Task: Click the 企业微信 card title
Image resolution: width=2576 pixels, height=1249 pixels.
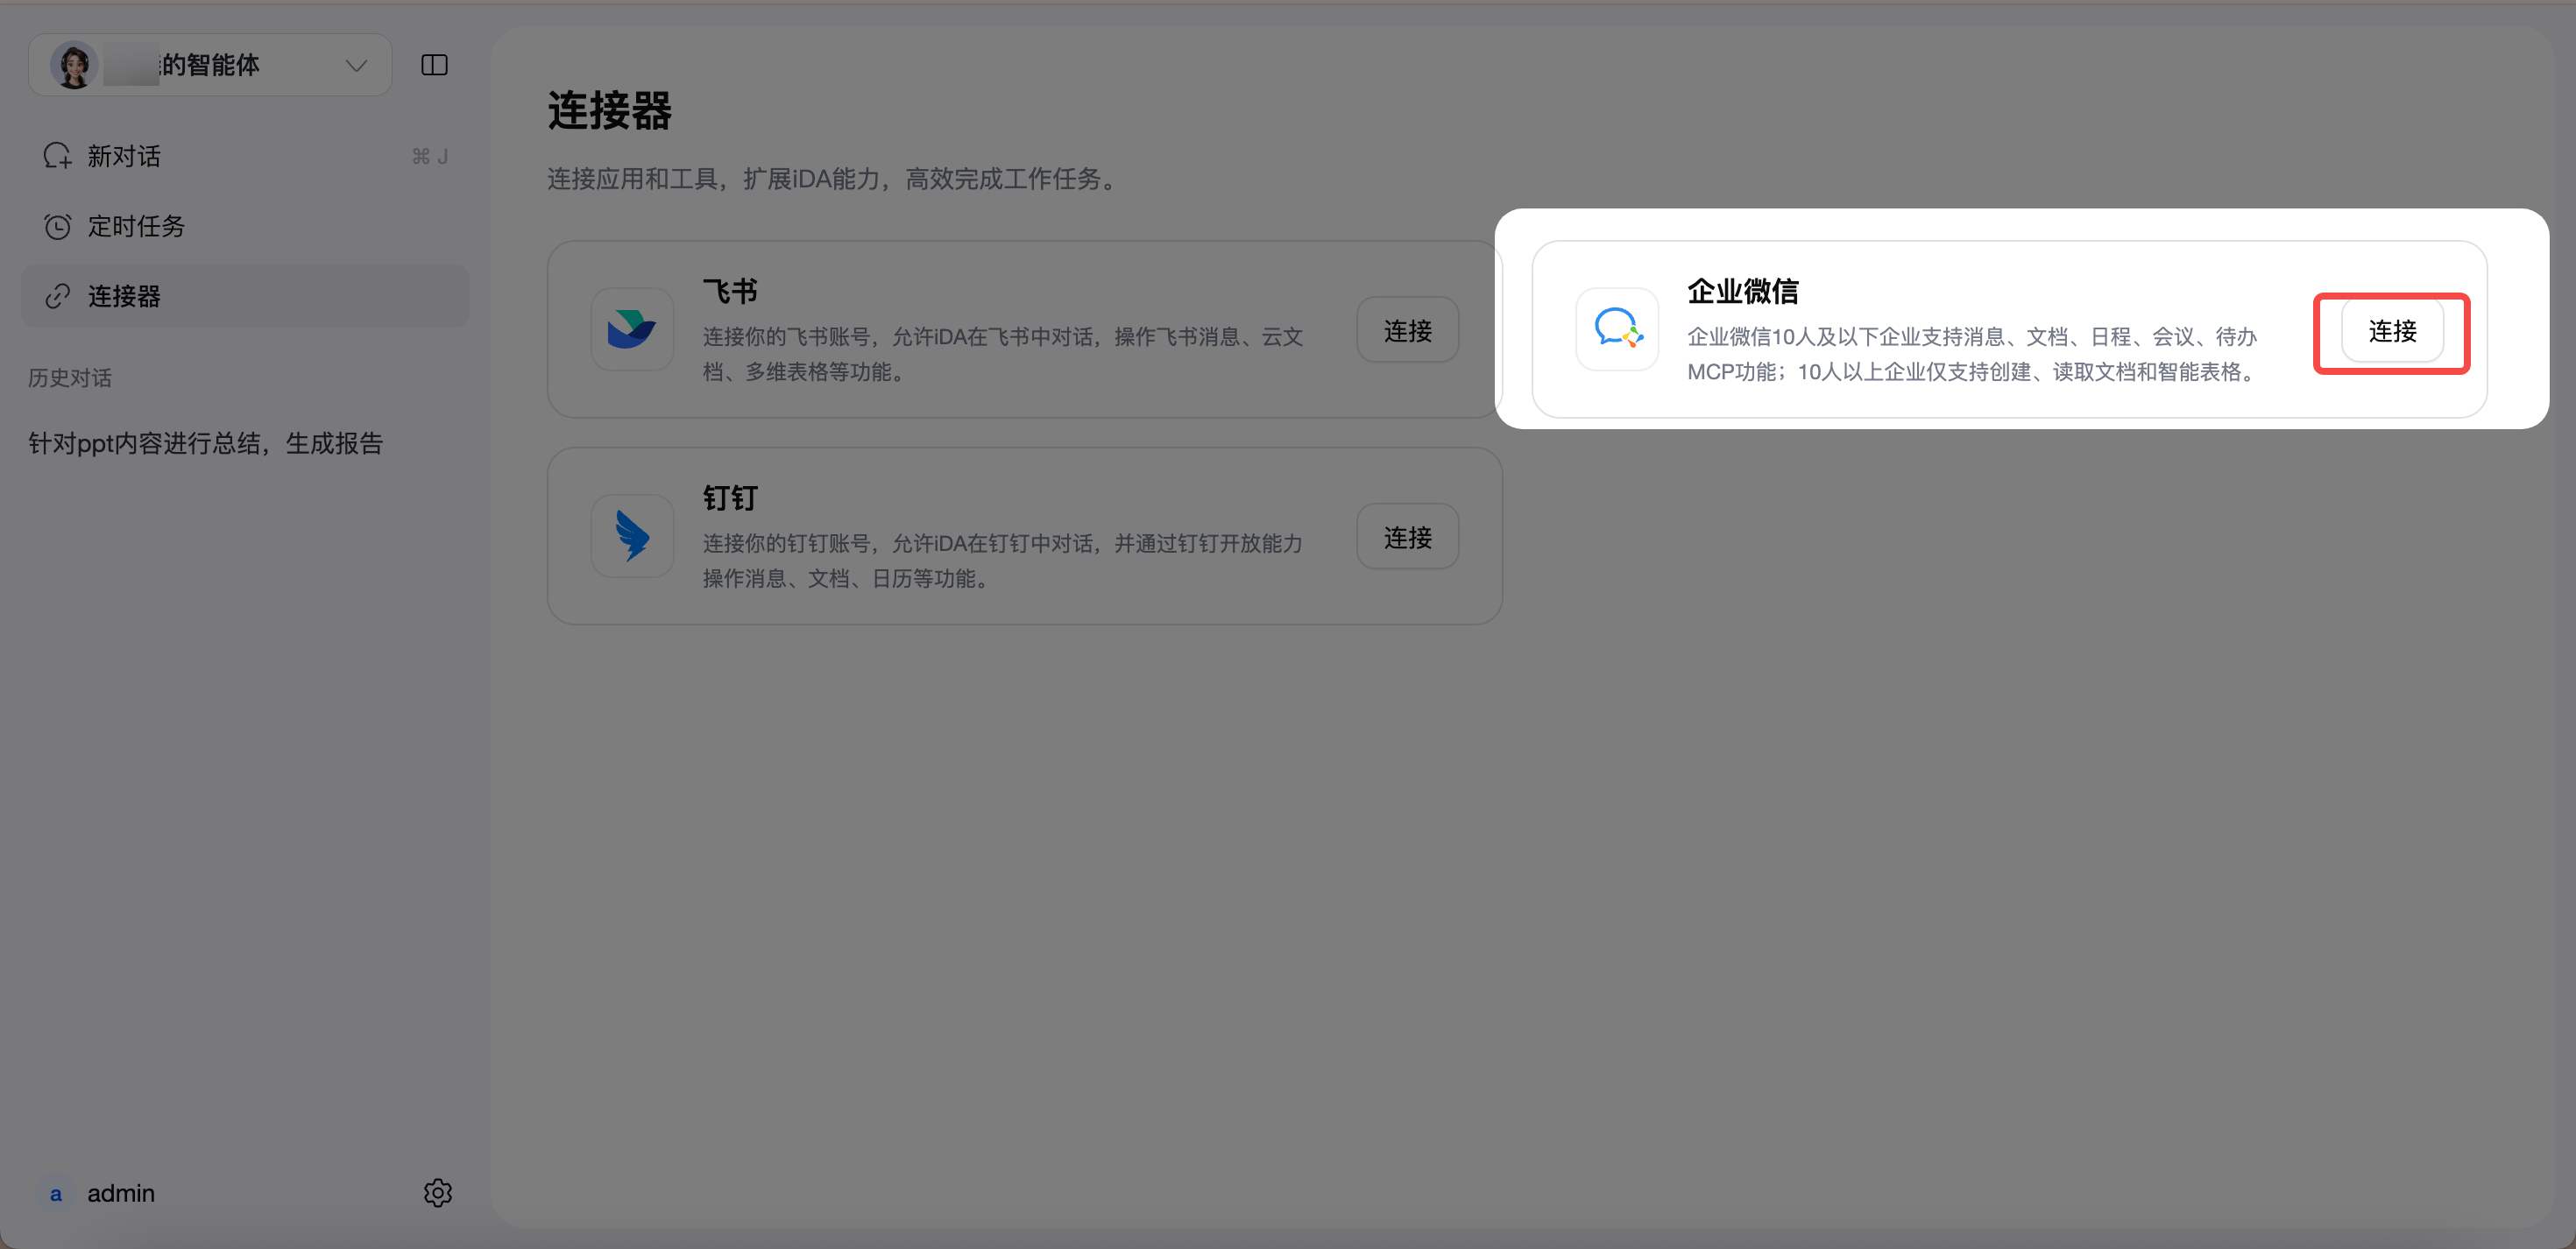Action: click(1743, 291)
